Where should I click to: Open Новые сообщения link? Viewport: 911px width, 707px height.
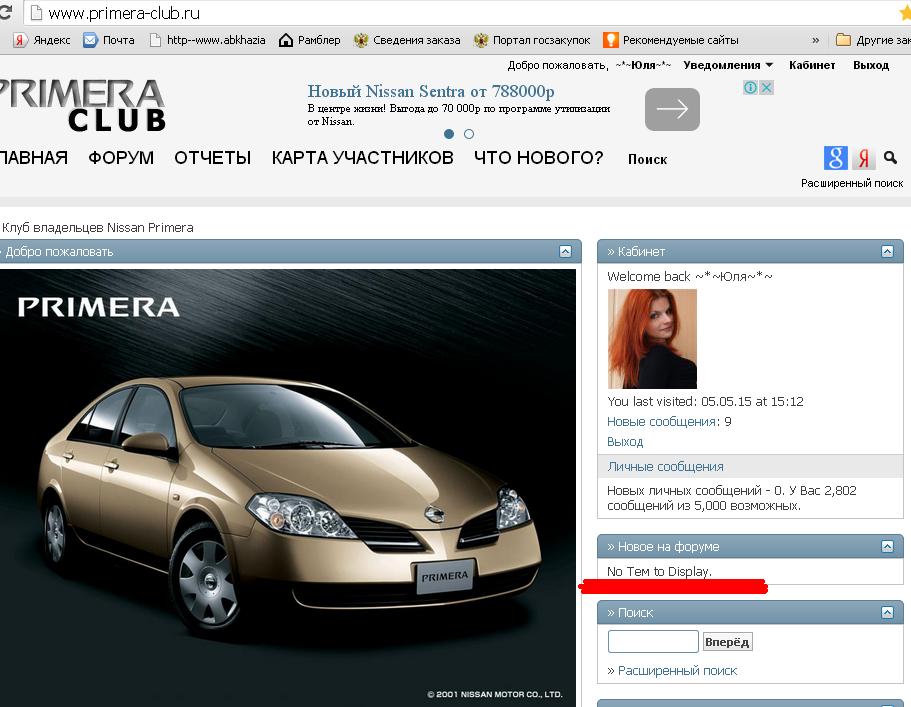point(663,422)
